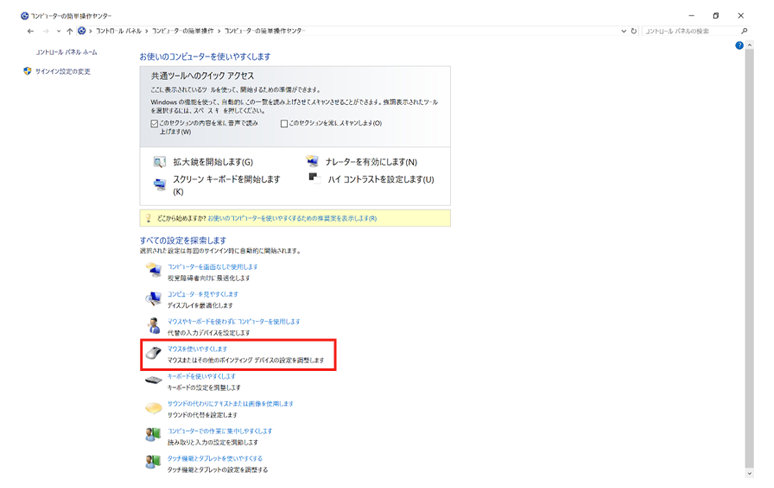Click the high contrast icon

pyautogui.click(x=314, y=177)
